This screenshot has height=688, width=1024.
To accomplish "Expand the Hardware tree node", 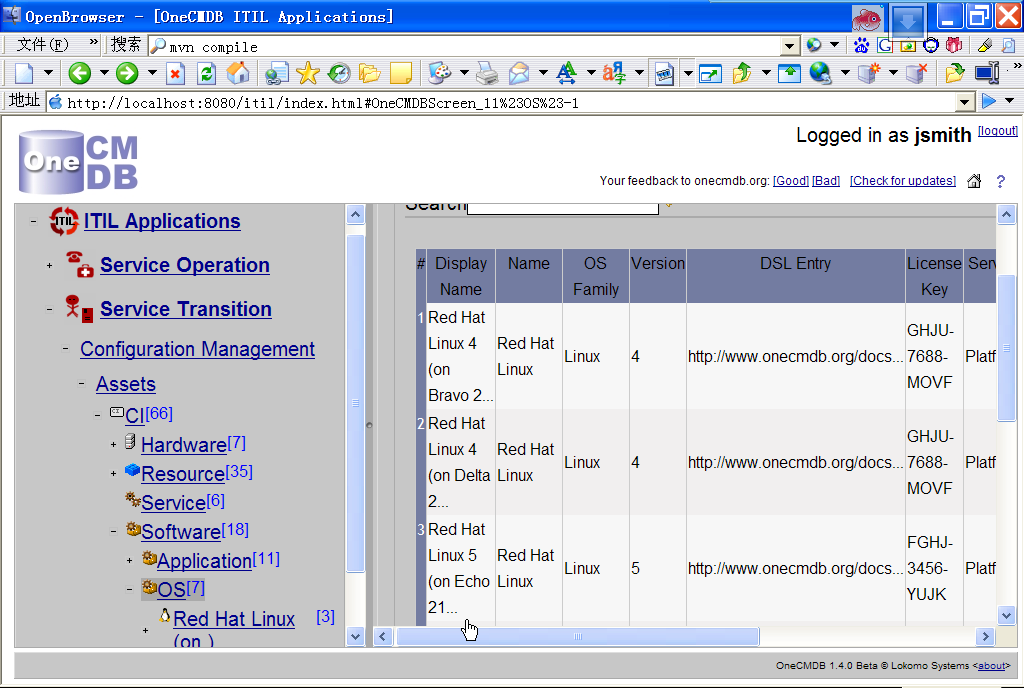I will (x=114, y=444).
